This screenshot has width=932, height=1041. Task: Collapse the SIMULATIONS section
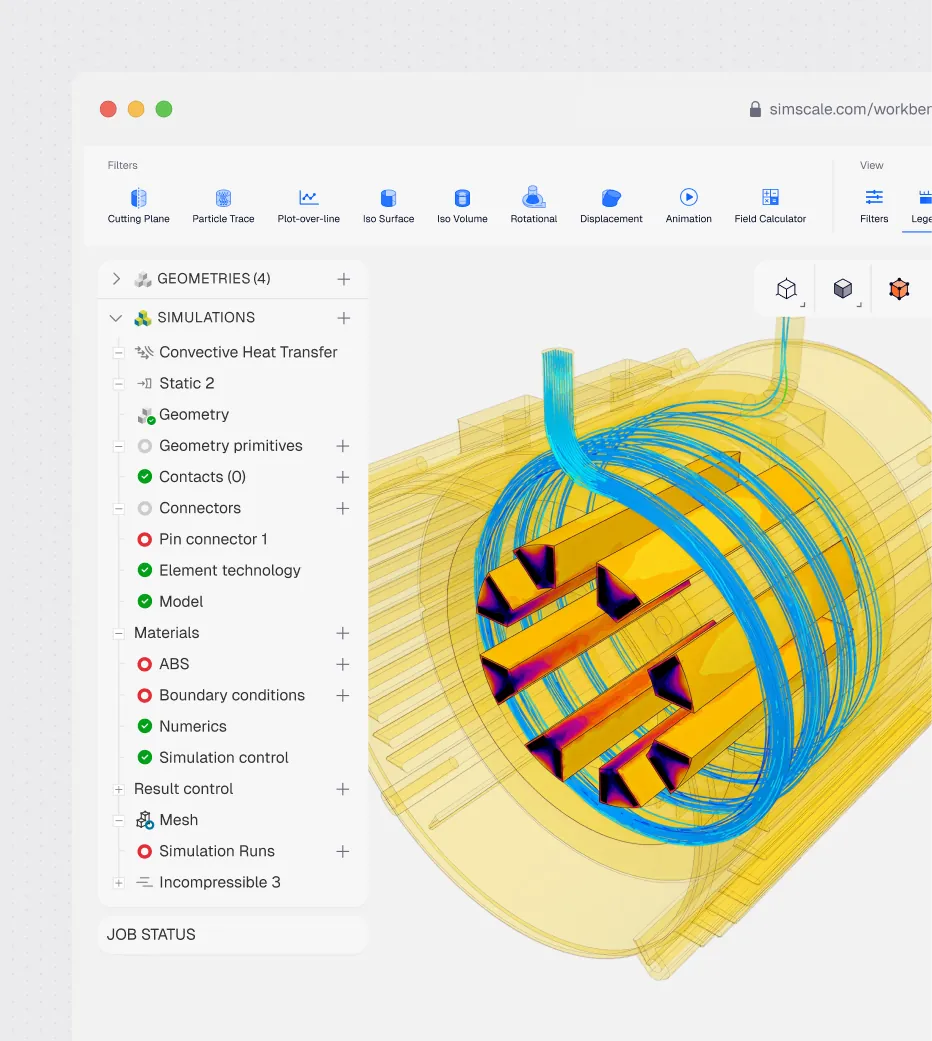[116, 318]
